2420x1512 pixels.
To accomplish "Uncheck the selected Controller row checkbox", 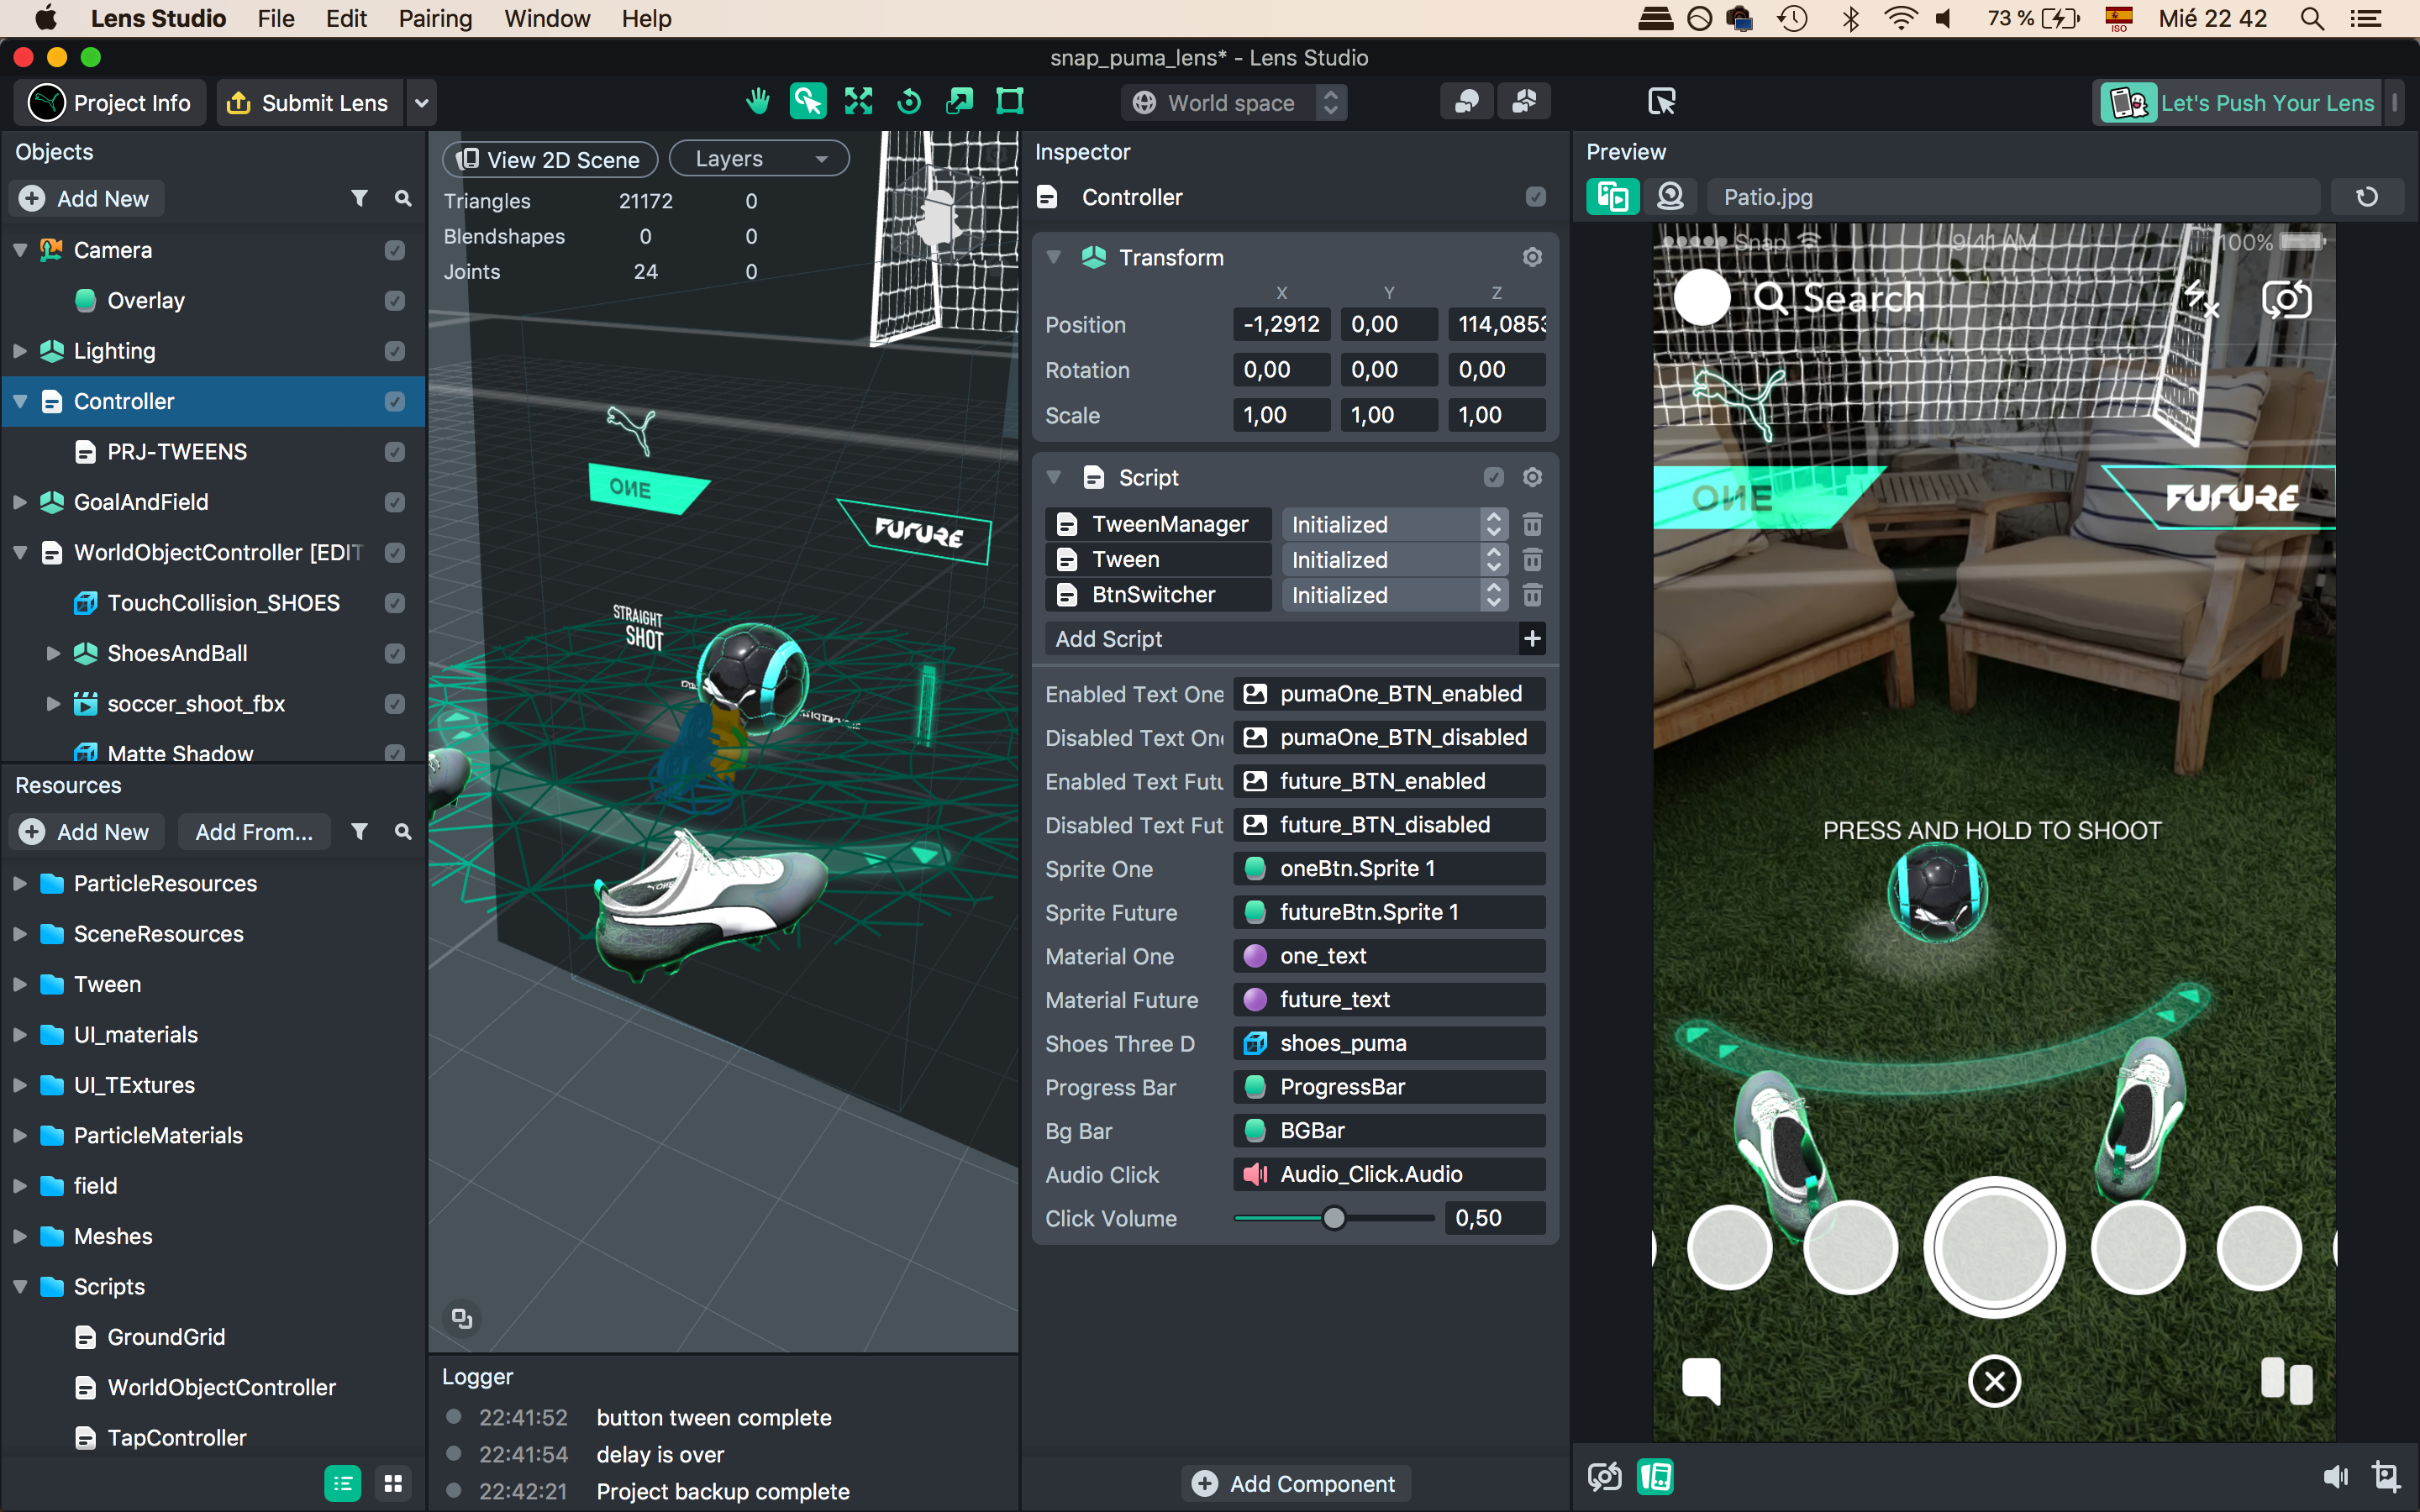I will click(395, 402).
